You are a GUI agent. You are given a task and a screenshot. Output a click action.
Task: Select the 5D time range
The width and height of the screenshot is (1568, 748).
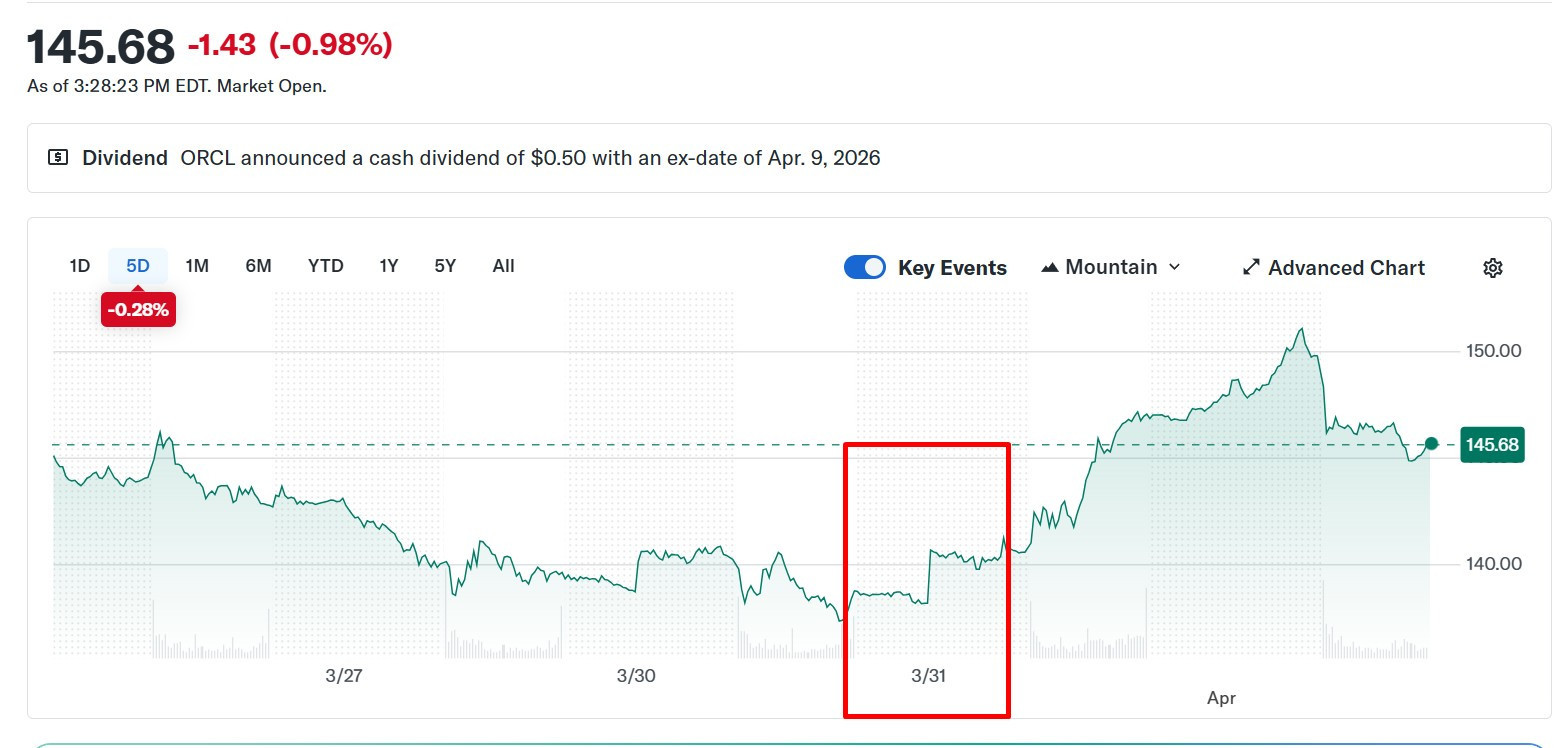pyautogui.click(x=138, y=266)
